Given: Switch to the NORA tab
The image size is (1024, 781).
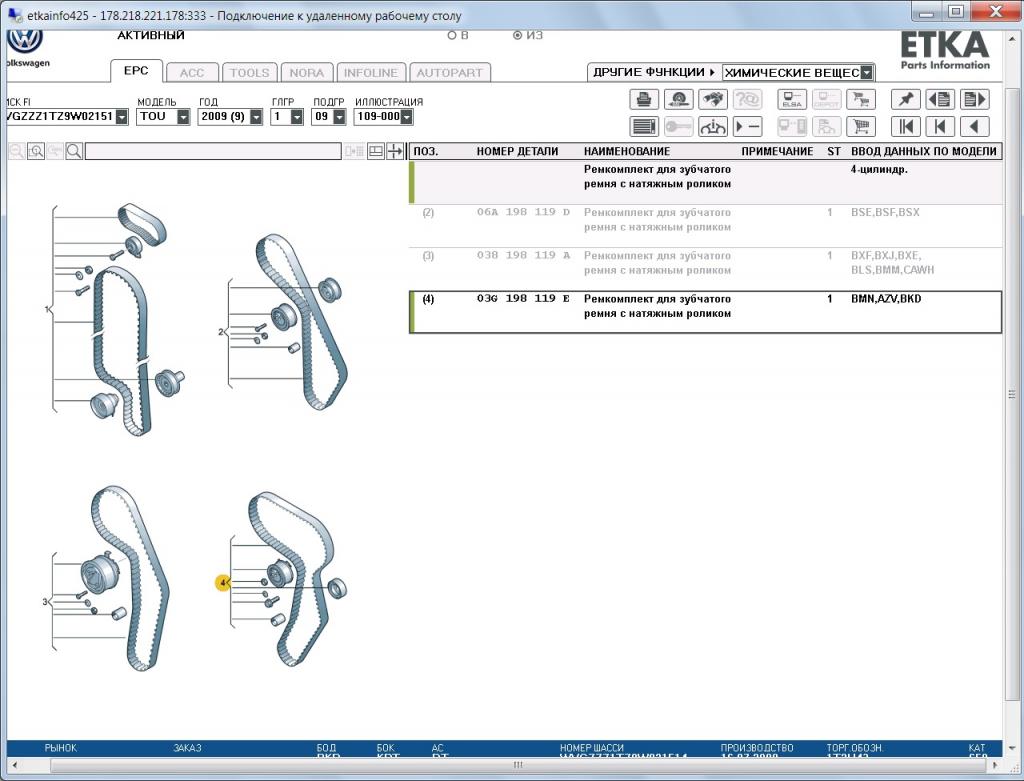Looking at the screenshot, I should [307, 72].
